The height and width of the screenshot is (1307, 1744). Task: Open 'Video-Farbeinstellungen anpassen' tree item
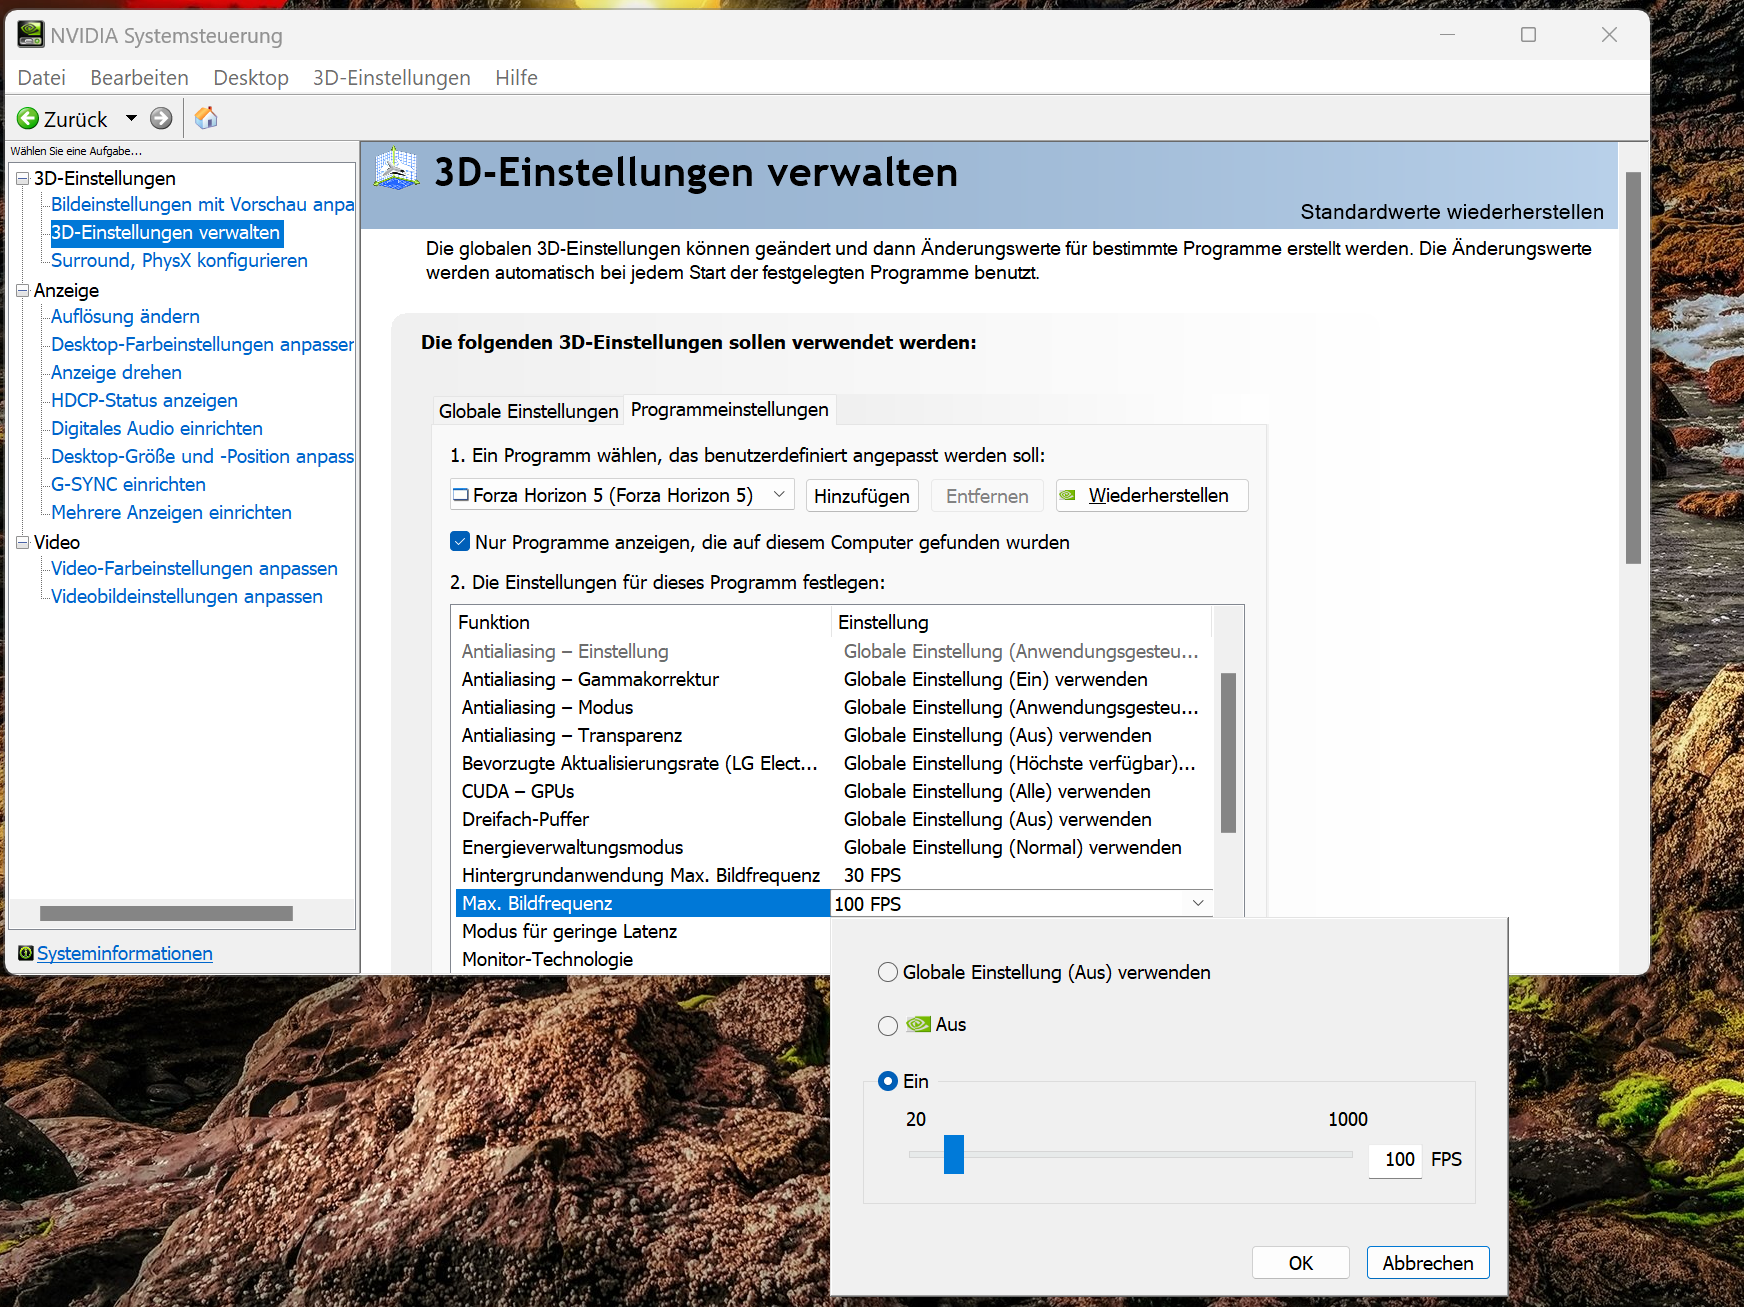coord(194,568)
